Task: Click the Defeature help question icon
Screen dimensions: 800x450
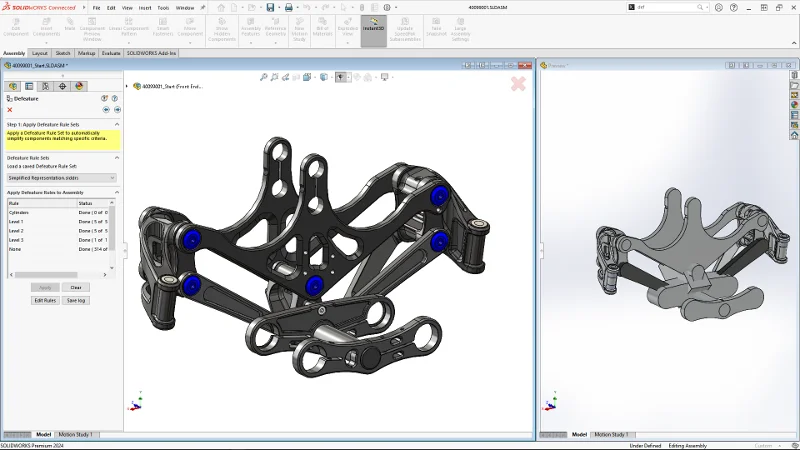Action: point(116,98)
